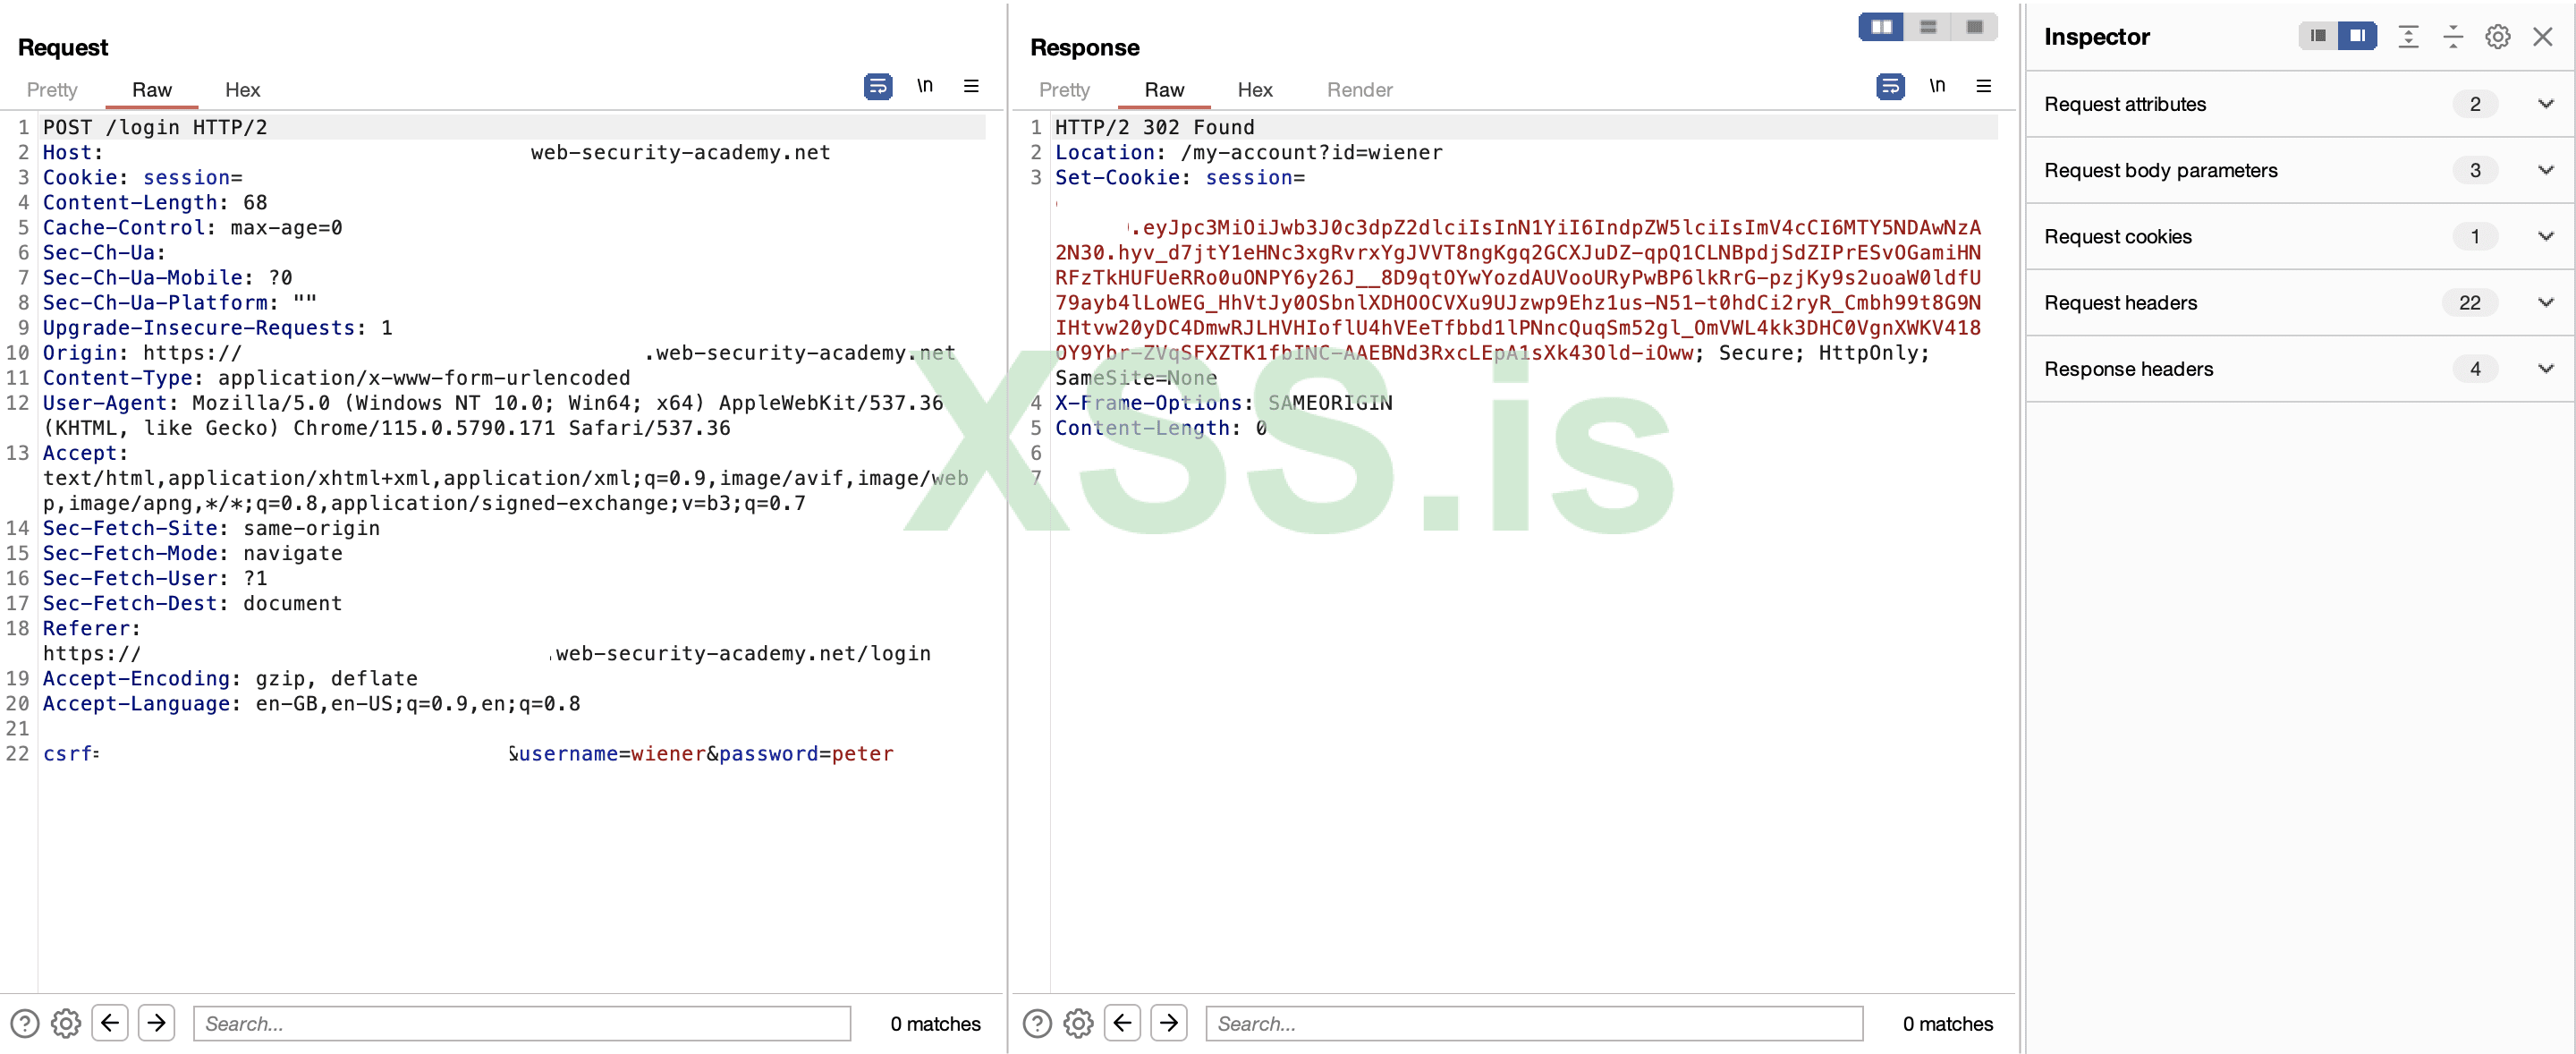The width and height of the screenshot is (2576, 1054).
Task: Open Request search settings gear
Action: click(66, 1023)
